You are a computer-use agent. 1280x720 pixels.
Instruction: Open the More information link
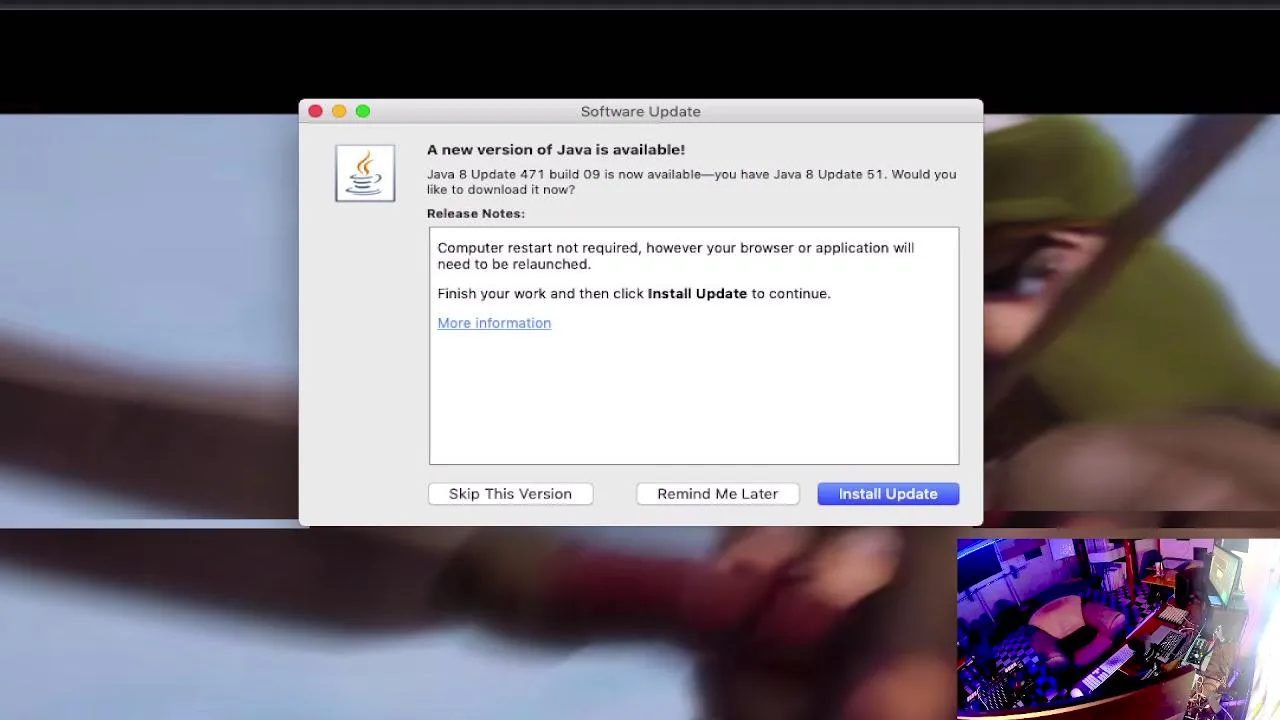point(494,323)
